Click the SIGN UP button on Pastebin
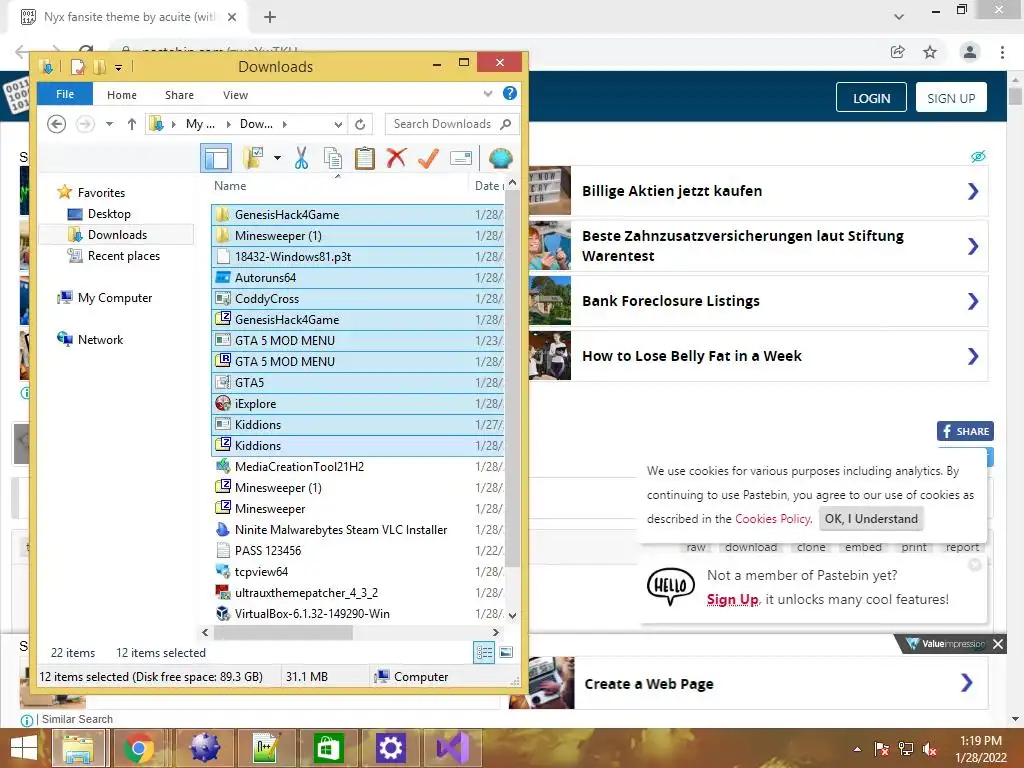1024x768 pixels. (951, 98)
